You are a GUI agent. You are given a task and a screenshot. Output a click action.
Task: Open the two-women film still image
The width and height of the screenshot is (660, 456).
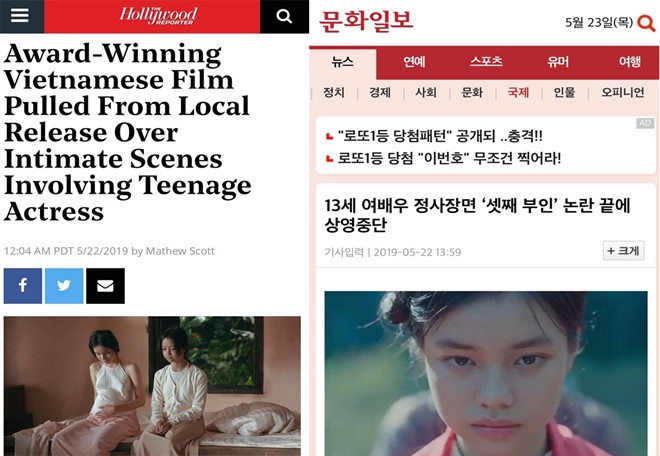point(152,386)
